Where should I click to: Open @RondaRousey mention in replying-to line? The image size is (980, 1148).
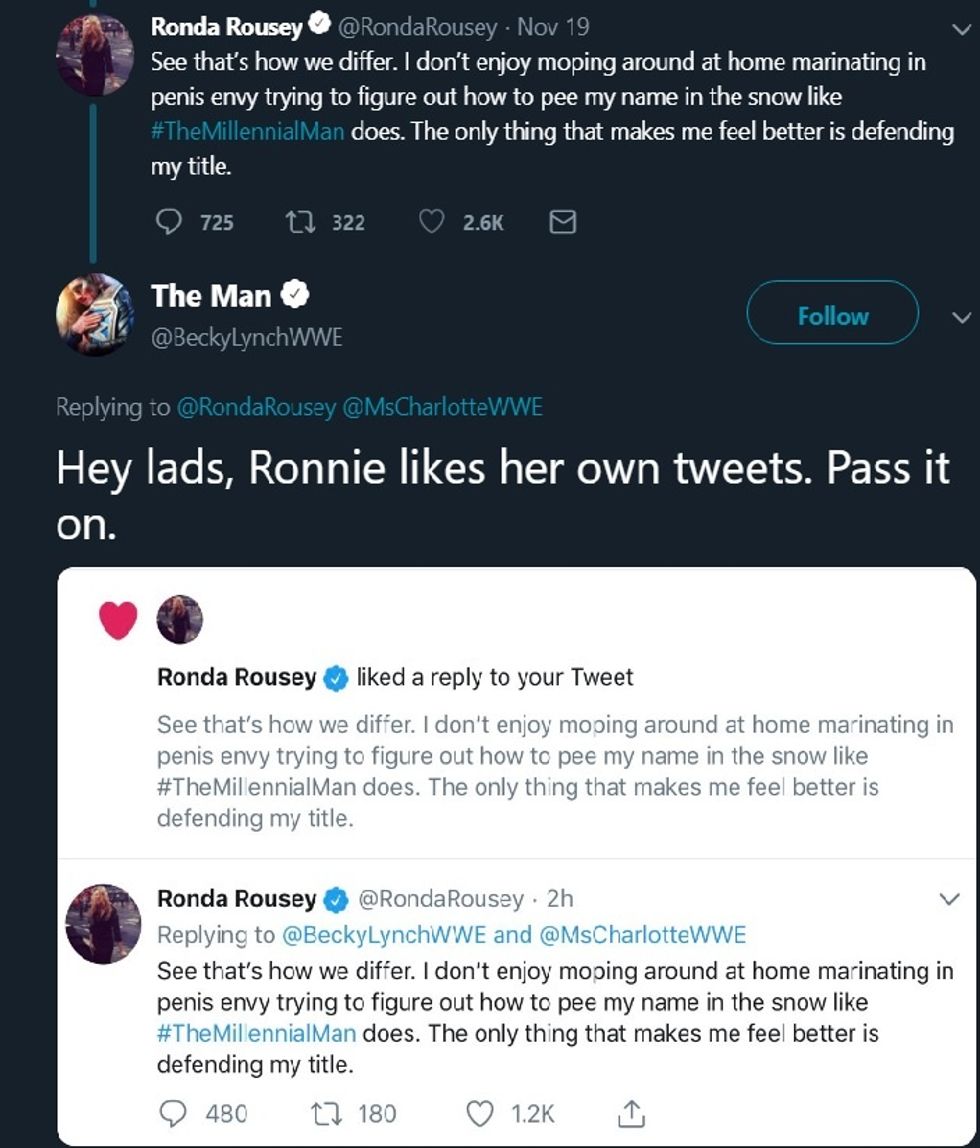[x=255, y=407]
